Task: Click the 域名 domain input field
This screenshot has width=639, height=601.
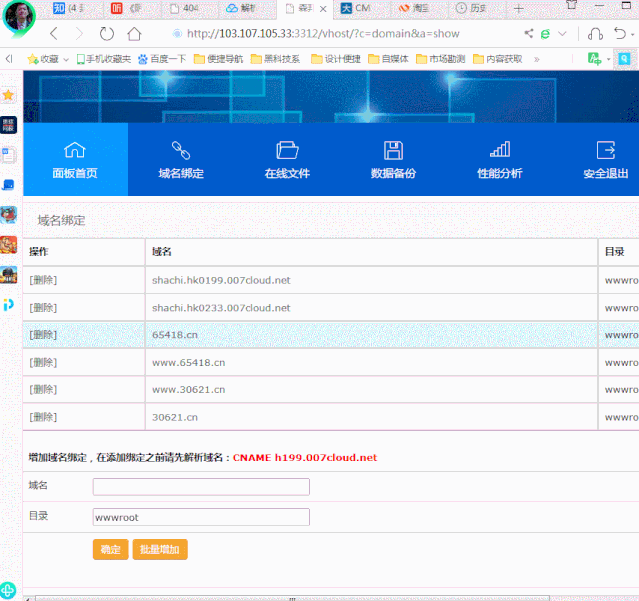Action: tap(201, 487)
